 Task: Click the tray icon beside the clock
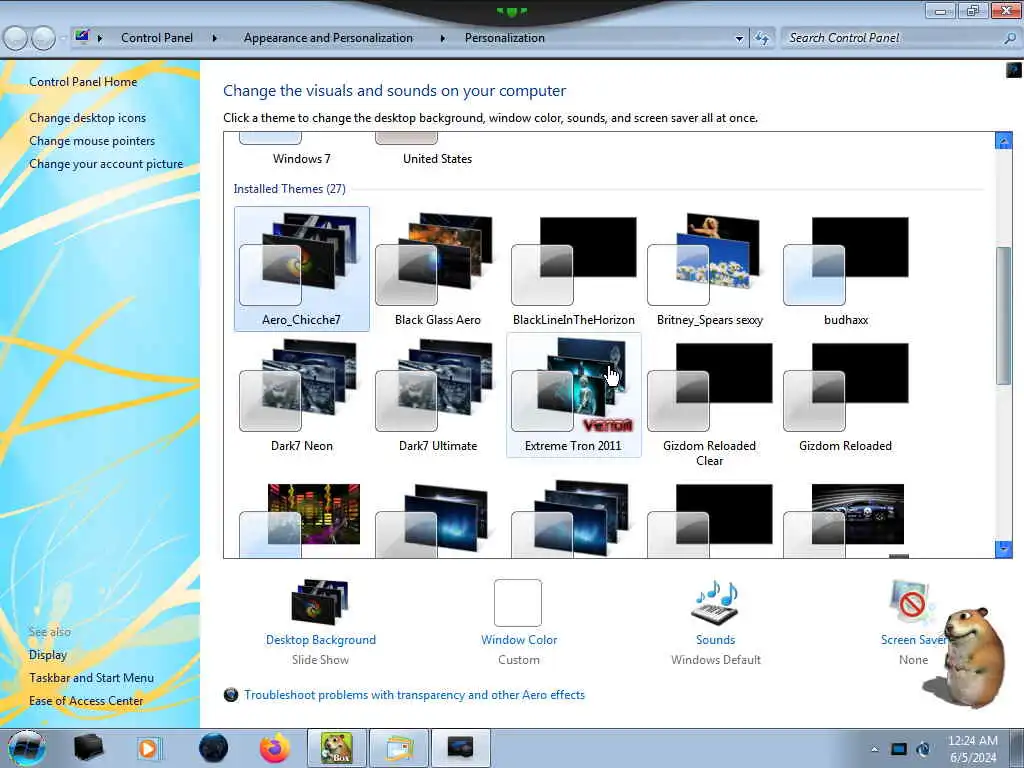[923, 749]
